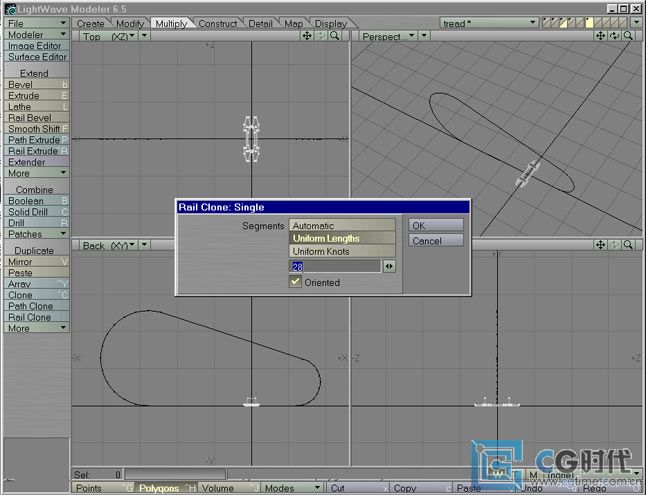Select Uniform Lengths segments option
646x495 pixels.
coord(342,238)
